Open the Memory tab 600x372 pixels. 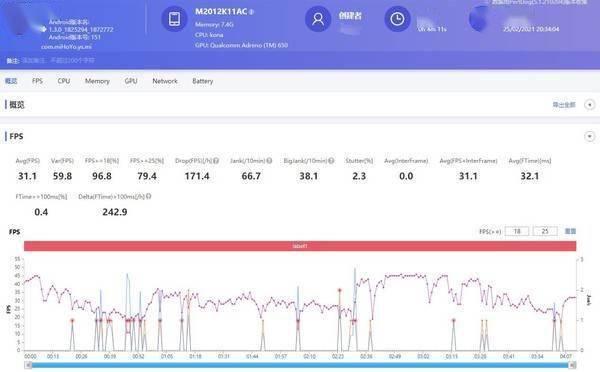pos(97,81)
